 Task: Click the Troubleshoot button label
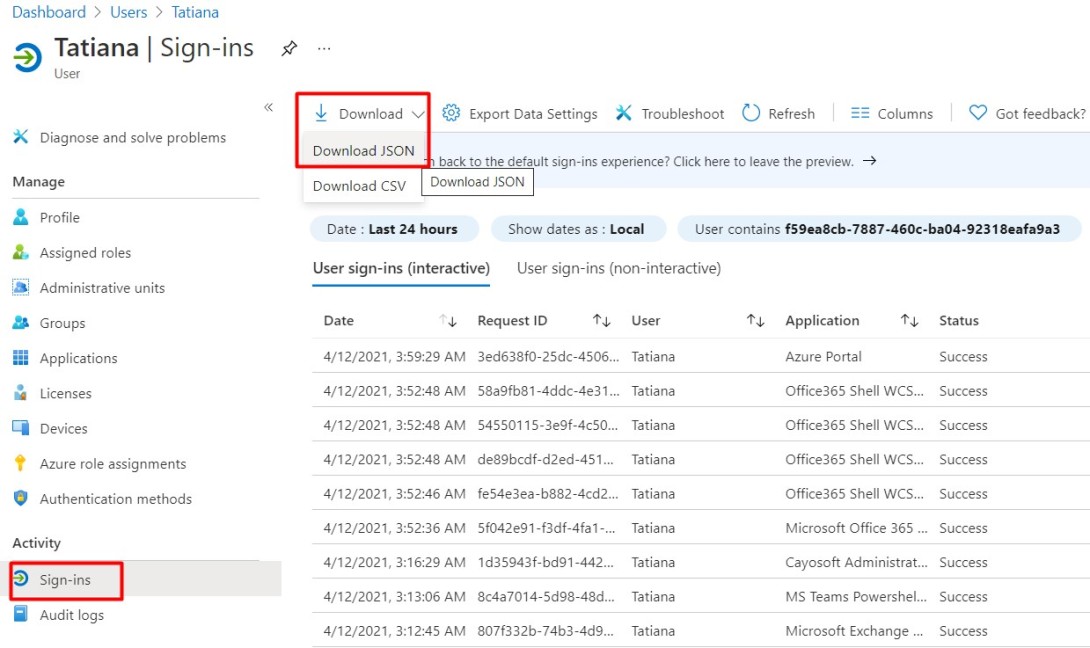pyautogui.click(x=683, y=113)
